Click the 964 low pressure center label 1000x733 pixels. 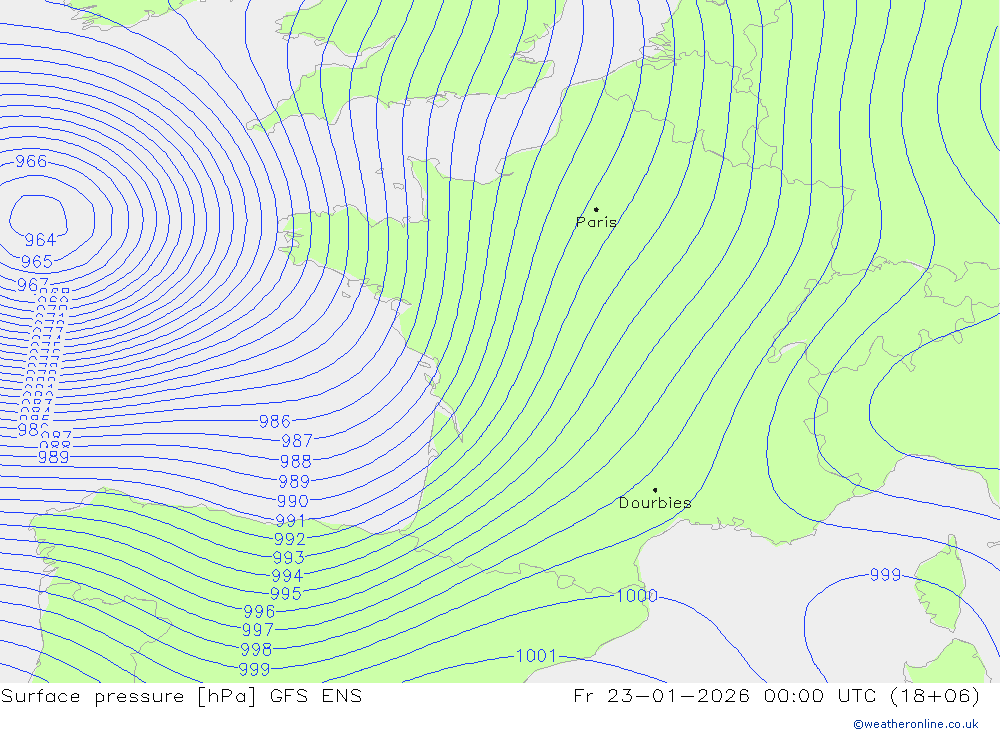point(40,240)
